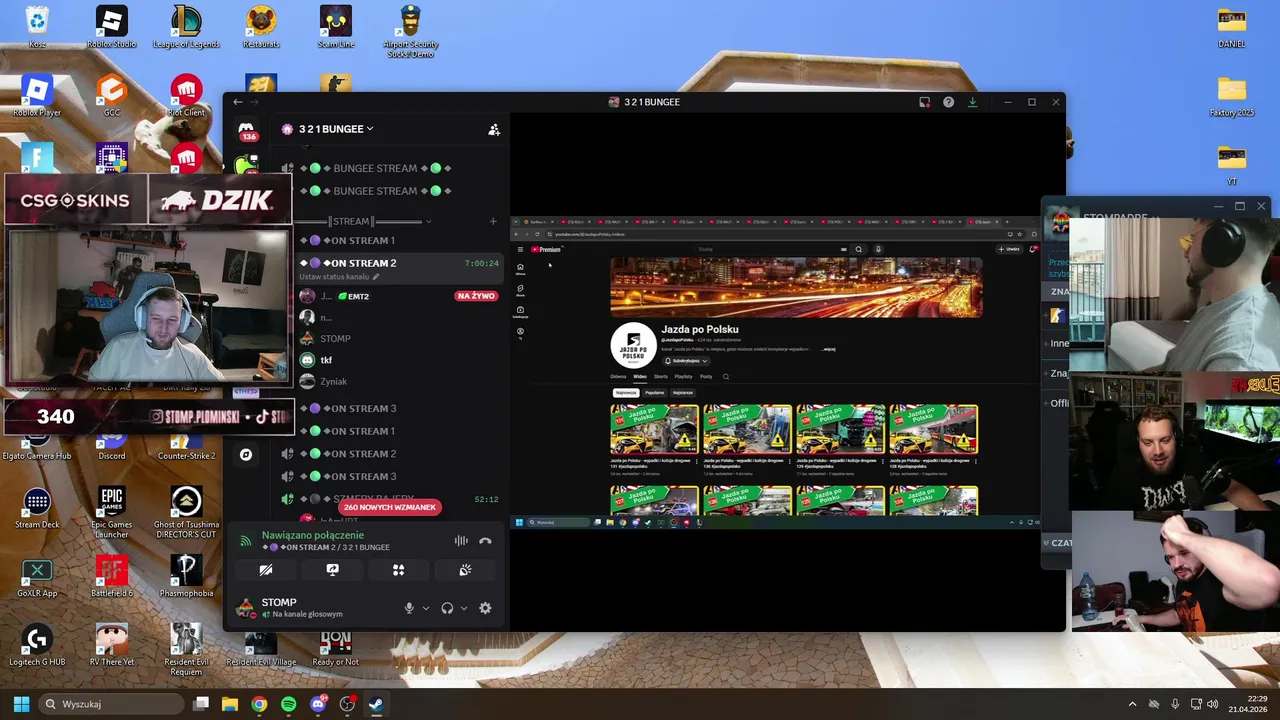
Task: Open Discord user settings gear
Action: point(485,608)
